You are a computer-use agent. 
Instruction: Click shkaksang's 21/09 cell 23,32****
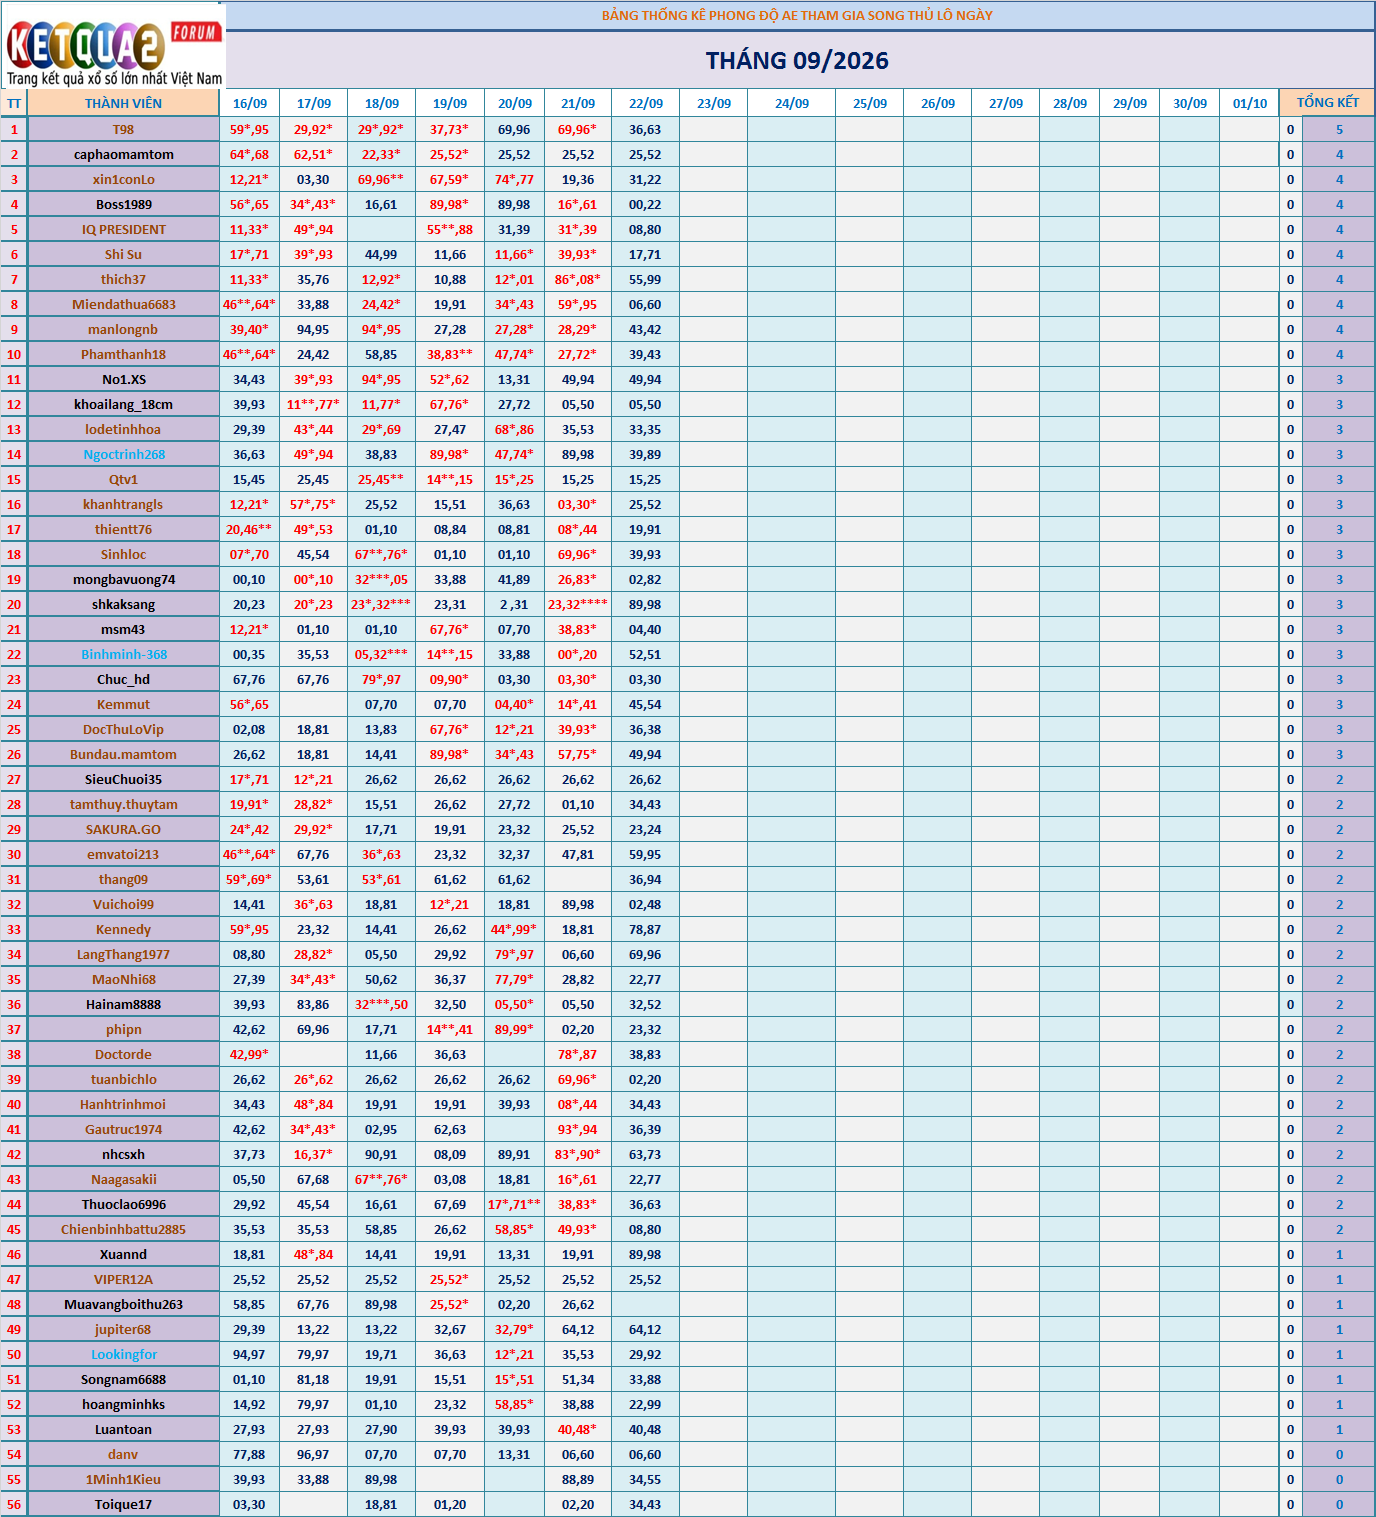pyautogui.click(x=578, y=605)
